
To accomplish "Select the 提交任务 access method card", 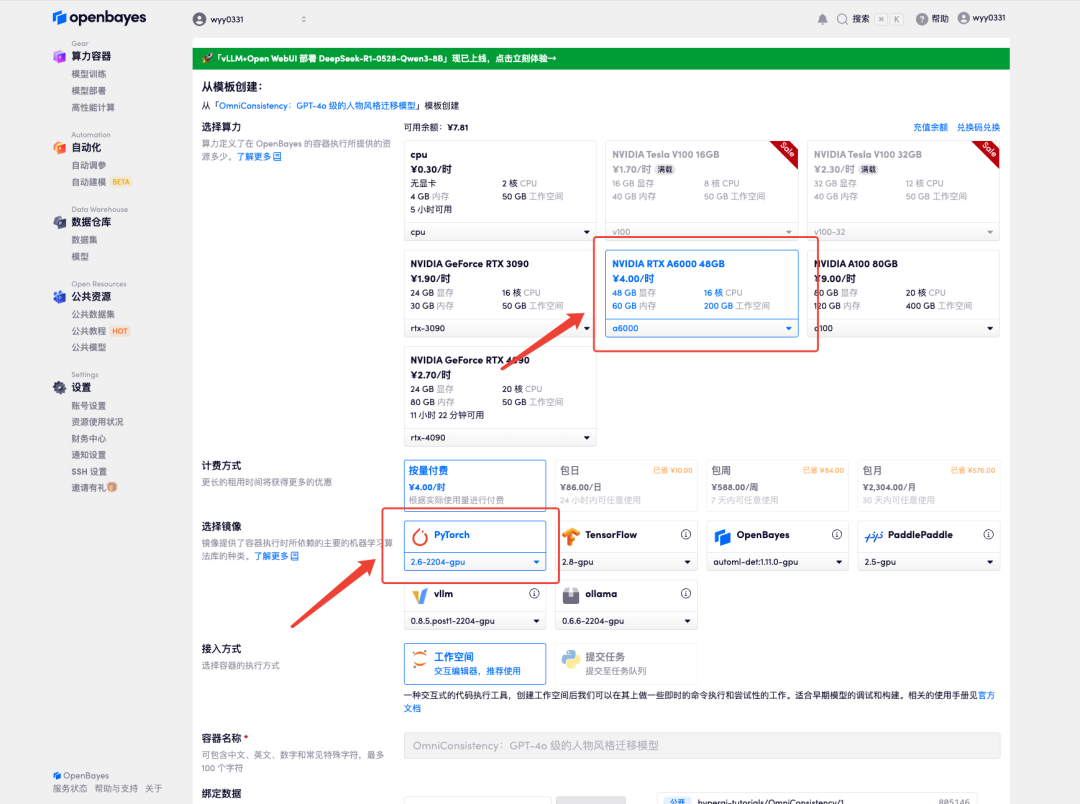I will coord(626,663).
